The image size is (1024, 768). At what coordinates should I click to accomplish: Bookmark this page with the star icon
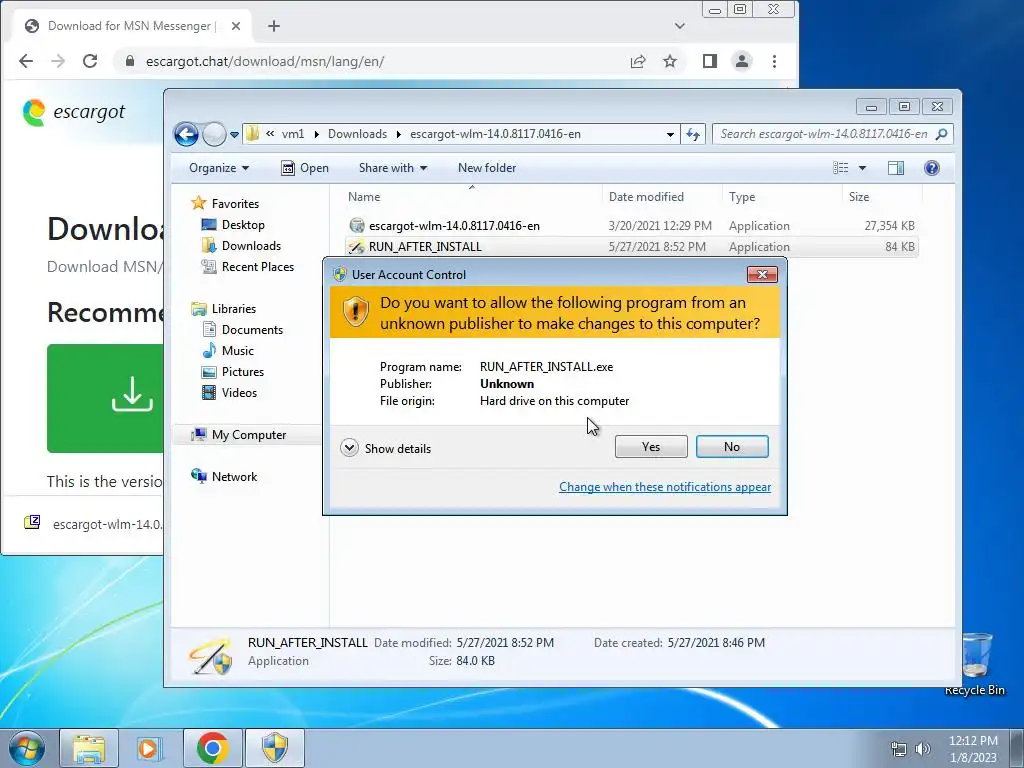pos(670,61)
